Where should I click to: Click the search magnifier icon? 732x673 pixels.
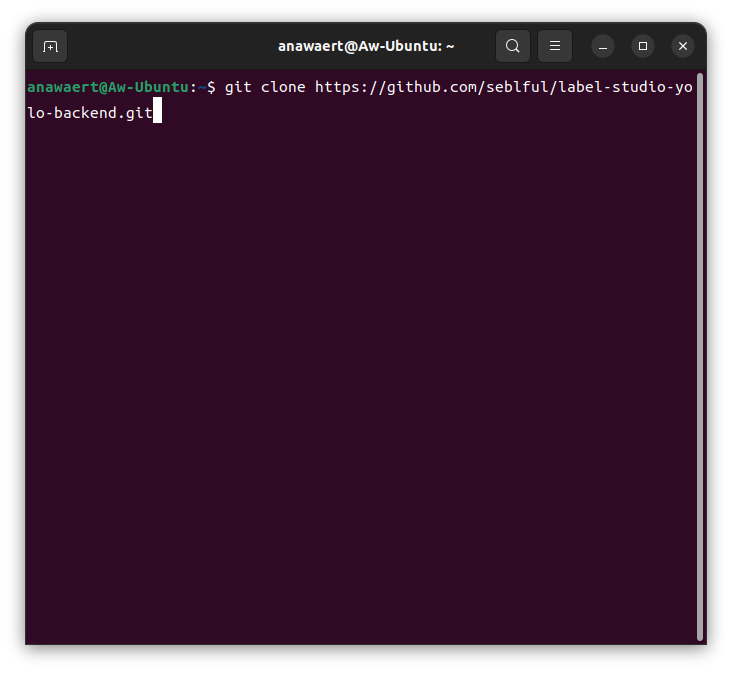coord(512,46)
